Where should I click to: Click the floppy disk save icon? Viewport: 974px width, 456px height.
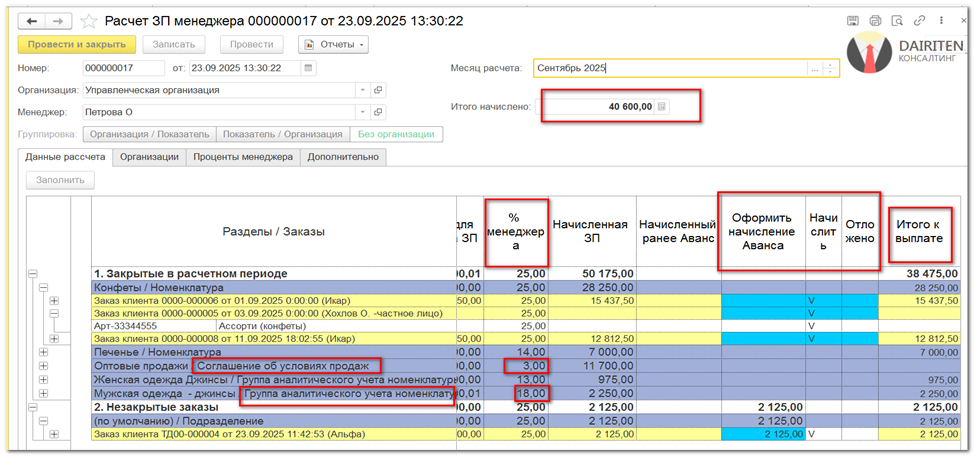click(x=853, y=21)
